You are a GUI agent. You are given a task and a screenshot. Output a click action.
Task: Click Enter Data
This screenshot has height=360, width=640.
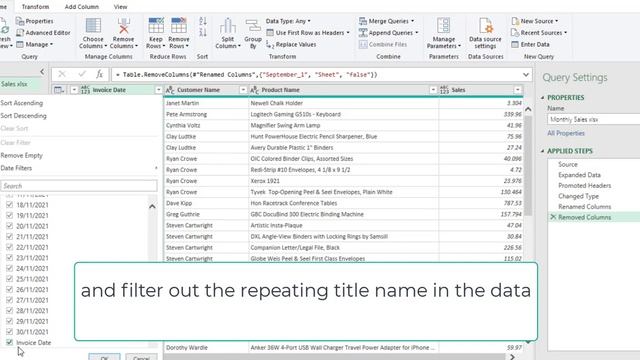[531, 44]
